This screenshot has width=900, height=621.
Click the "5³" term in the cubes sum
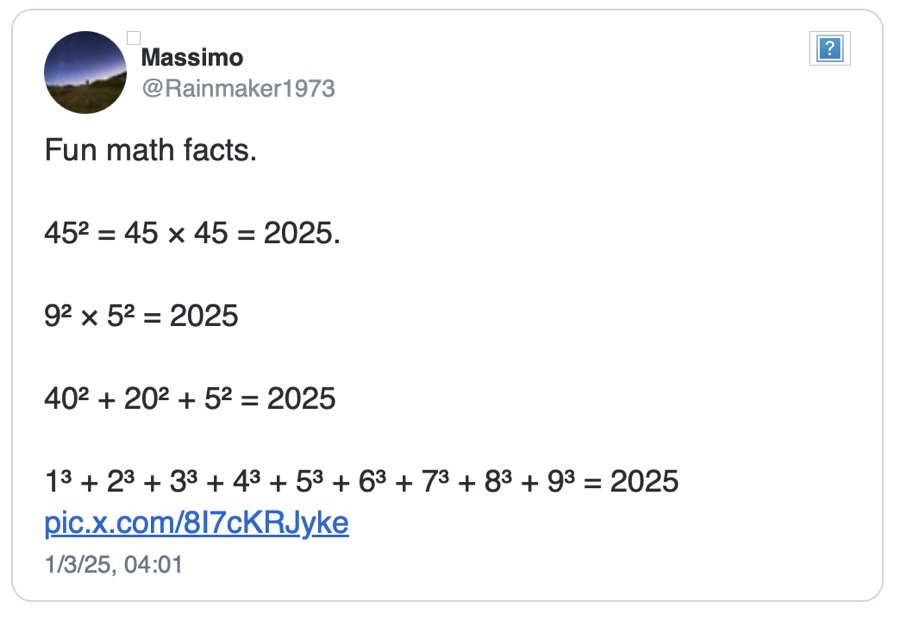pyautogui.click(x=310, y=482)
